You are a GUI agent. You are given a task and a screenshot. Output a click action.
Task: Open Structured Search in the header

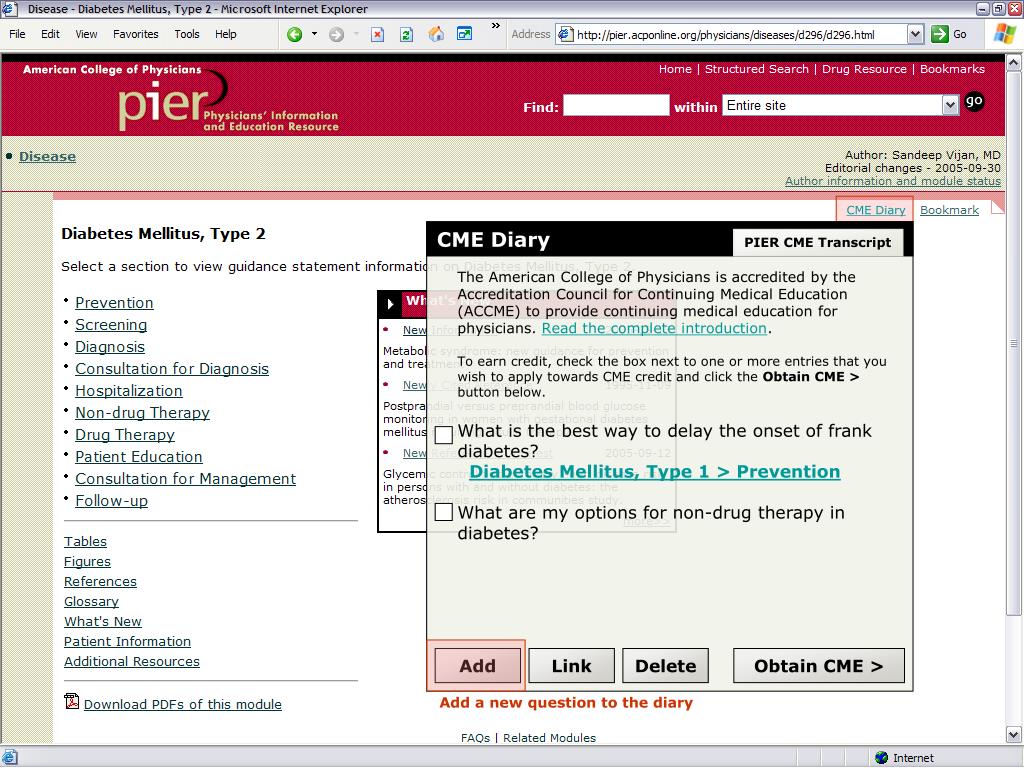coord(757,69)
